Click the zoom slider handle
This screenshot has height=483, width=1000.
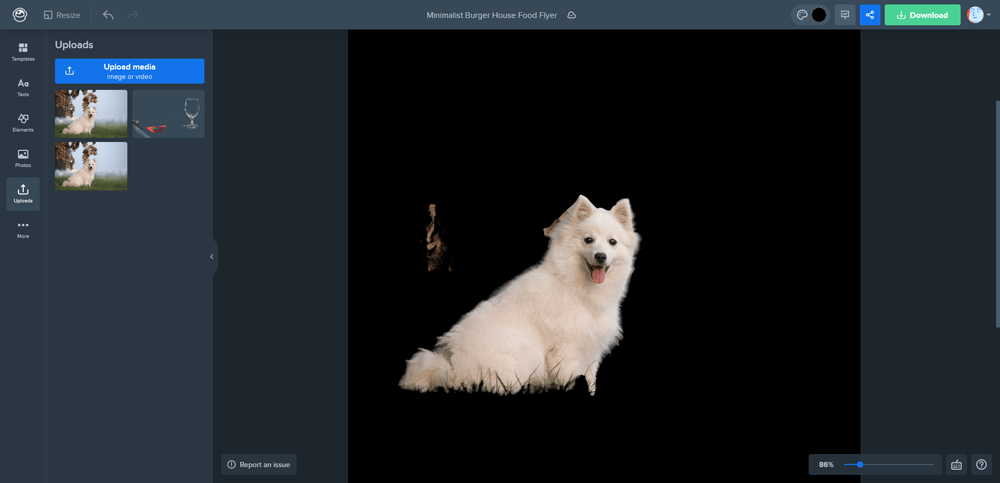pos(860,465)
